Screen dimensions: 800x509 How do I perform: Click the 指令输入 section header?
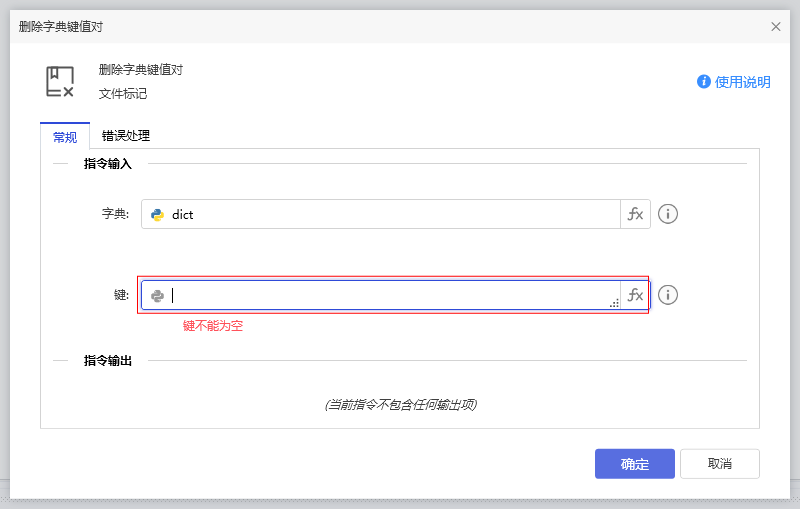point(107,163)
